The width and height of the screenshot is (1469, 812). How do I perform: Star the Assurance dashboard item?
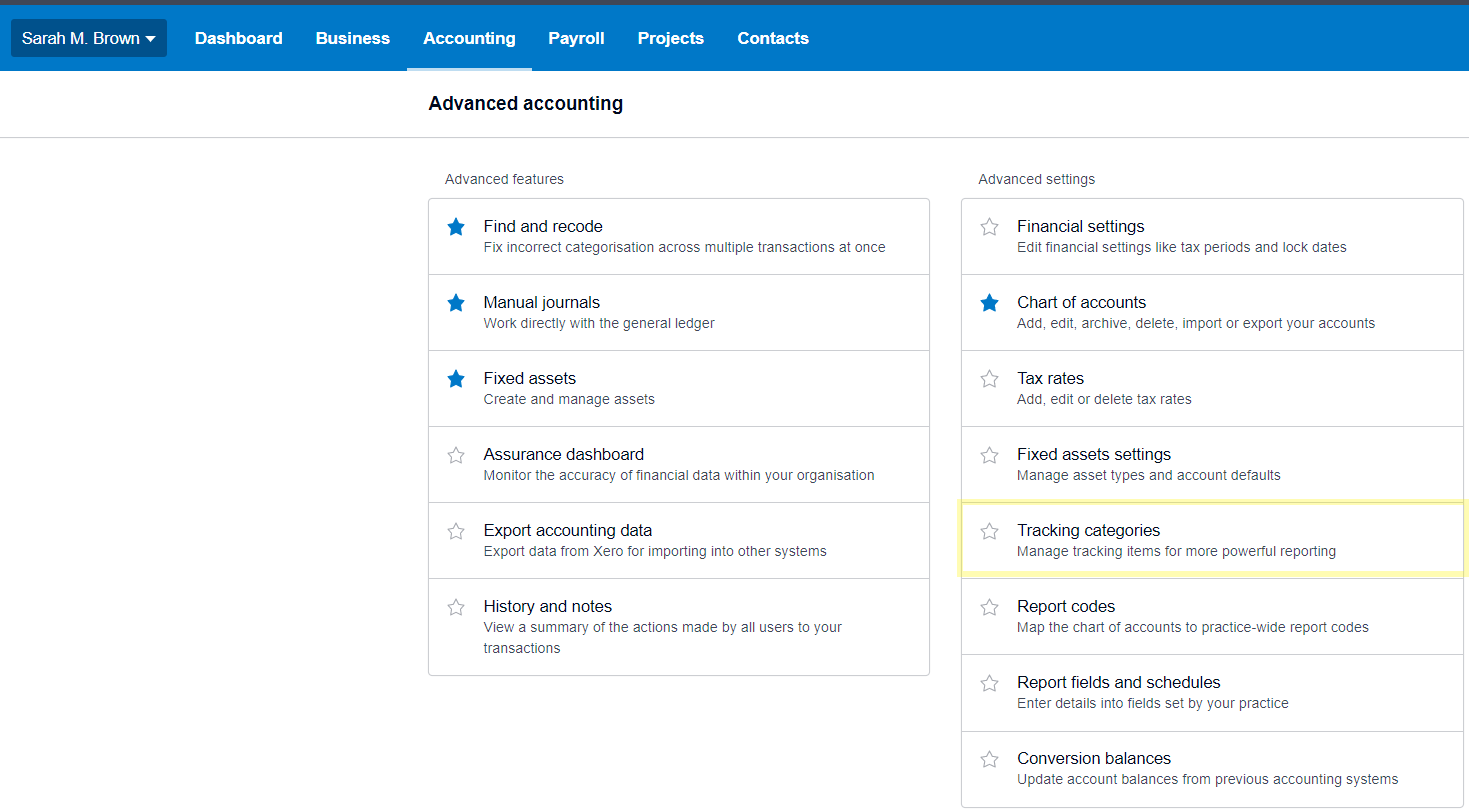coord(456,455)
